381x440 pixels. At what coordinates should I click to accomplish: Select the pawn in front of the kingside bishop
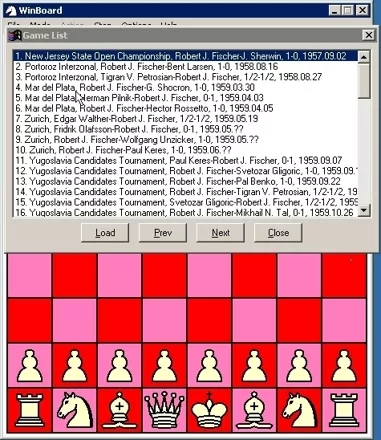[x=254, y=366]
